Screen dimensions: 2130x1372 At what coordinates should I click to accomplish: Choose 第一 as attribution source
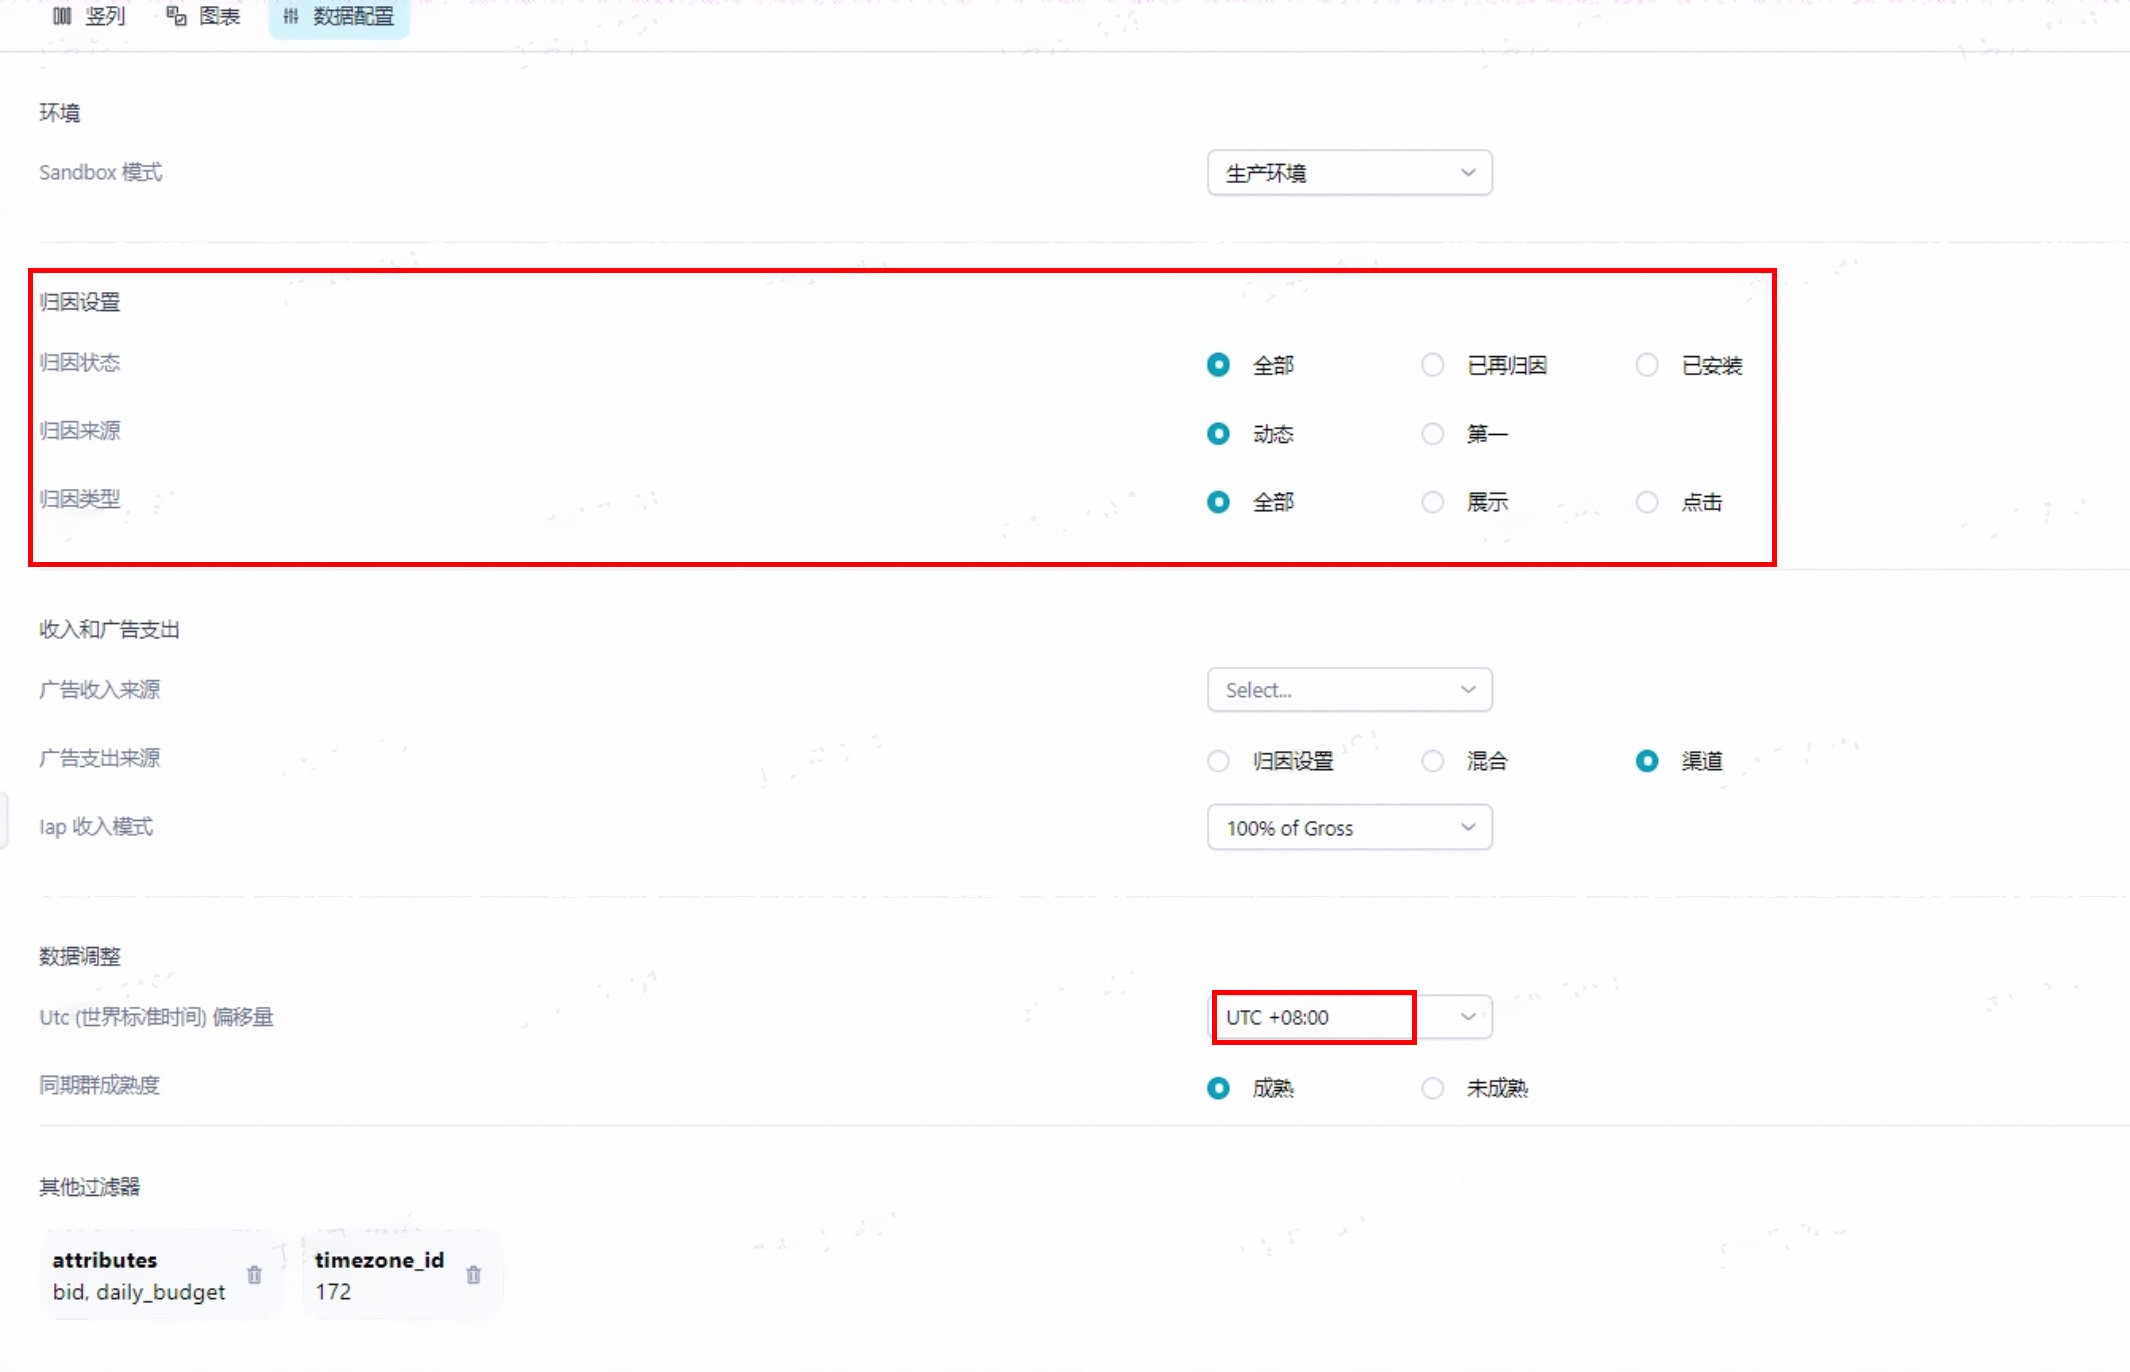(x=1432, y=433)
